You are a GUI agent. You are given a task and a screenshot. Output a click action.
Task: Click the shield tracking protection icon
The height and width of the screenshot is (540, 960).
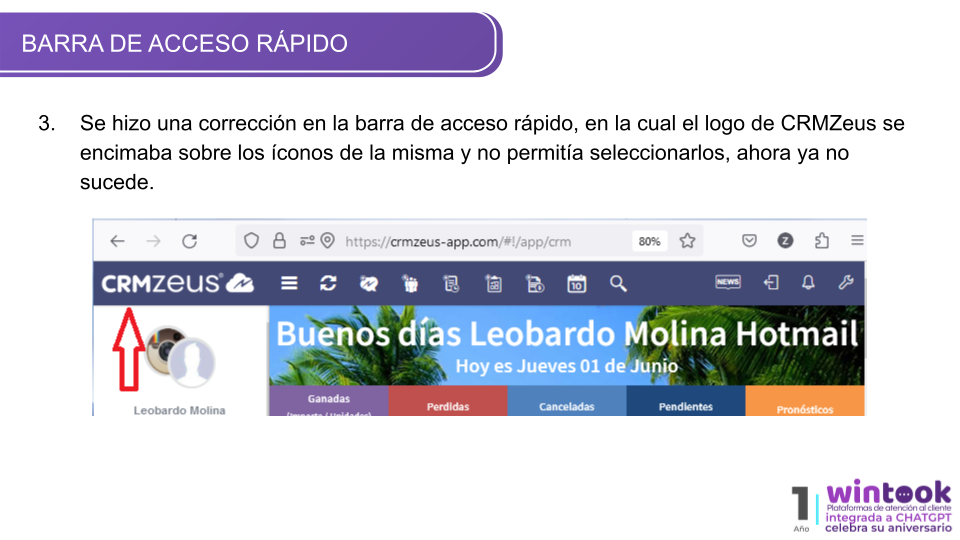[x=251, y=241]
